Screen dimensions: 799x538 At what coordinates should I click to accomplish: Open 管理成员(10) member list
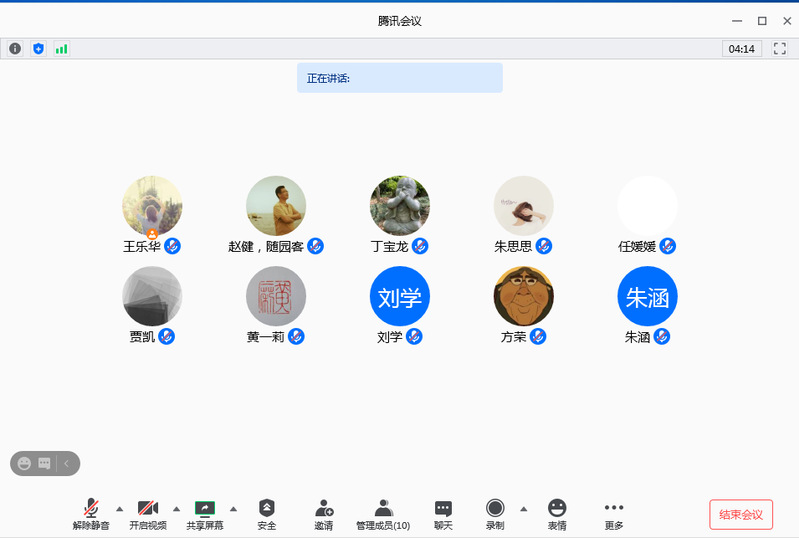click(383, 514)
